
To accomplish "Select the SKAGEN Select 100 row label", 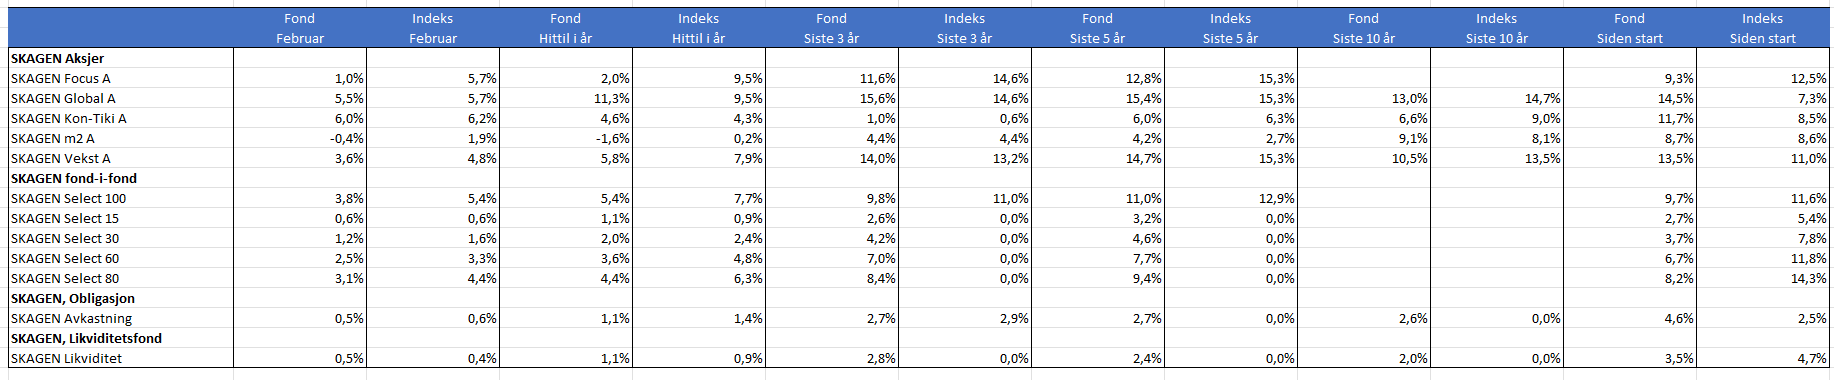I will (121, 198).
